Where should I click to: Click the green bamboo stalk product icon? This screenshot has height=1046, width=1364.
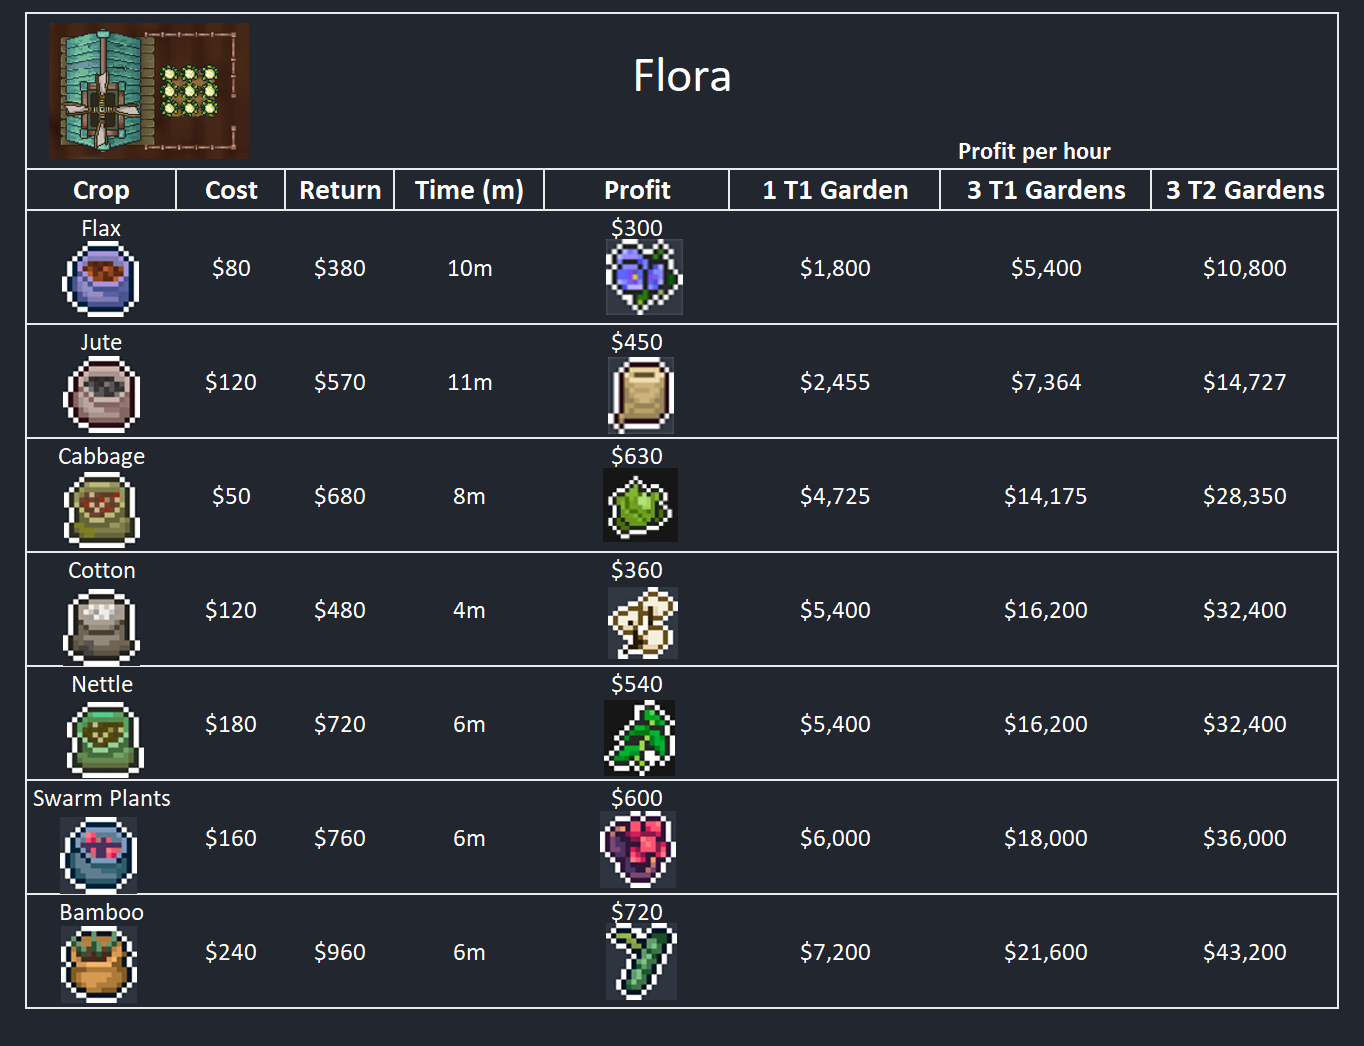click(x=642, y=962)
